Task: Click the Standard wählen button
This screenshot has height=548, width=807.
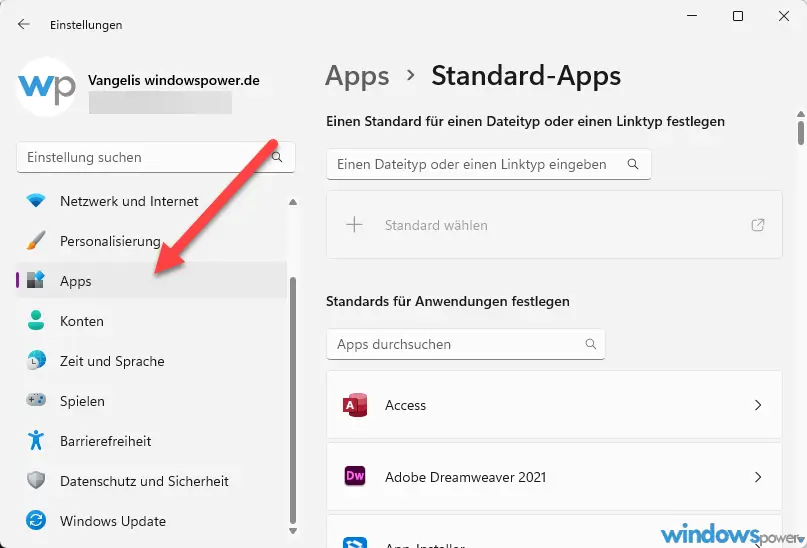Action: point(554,225)
